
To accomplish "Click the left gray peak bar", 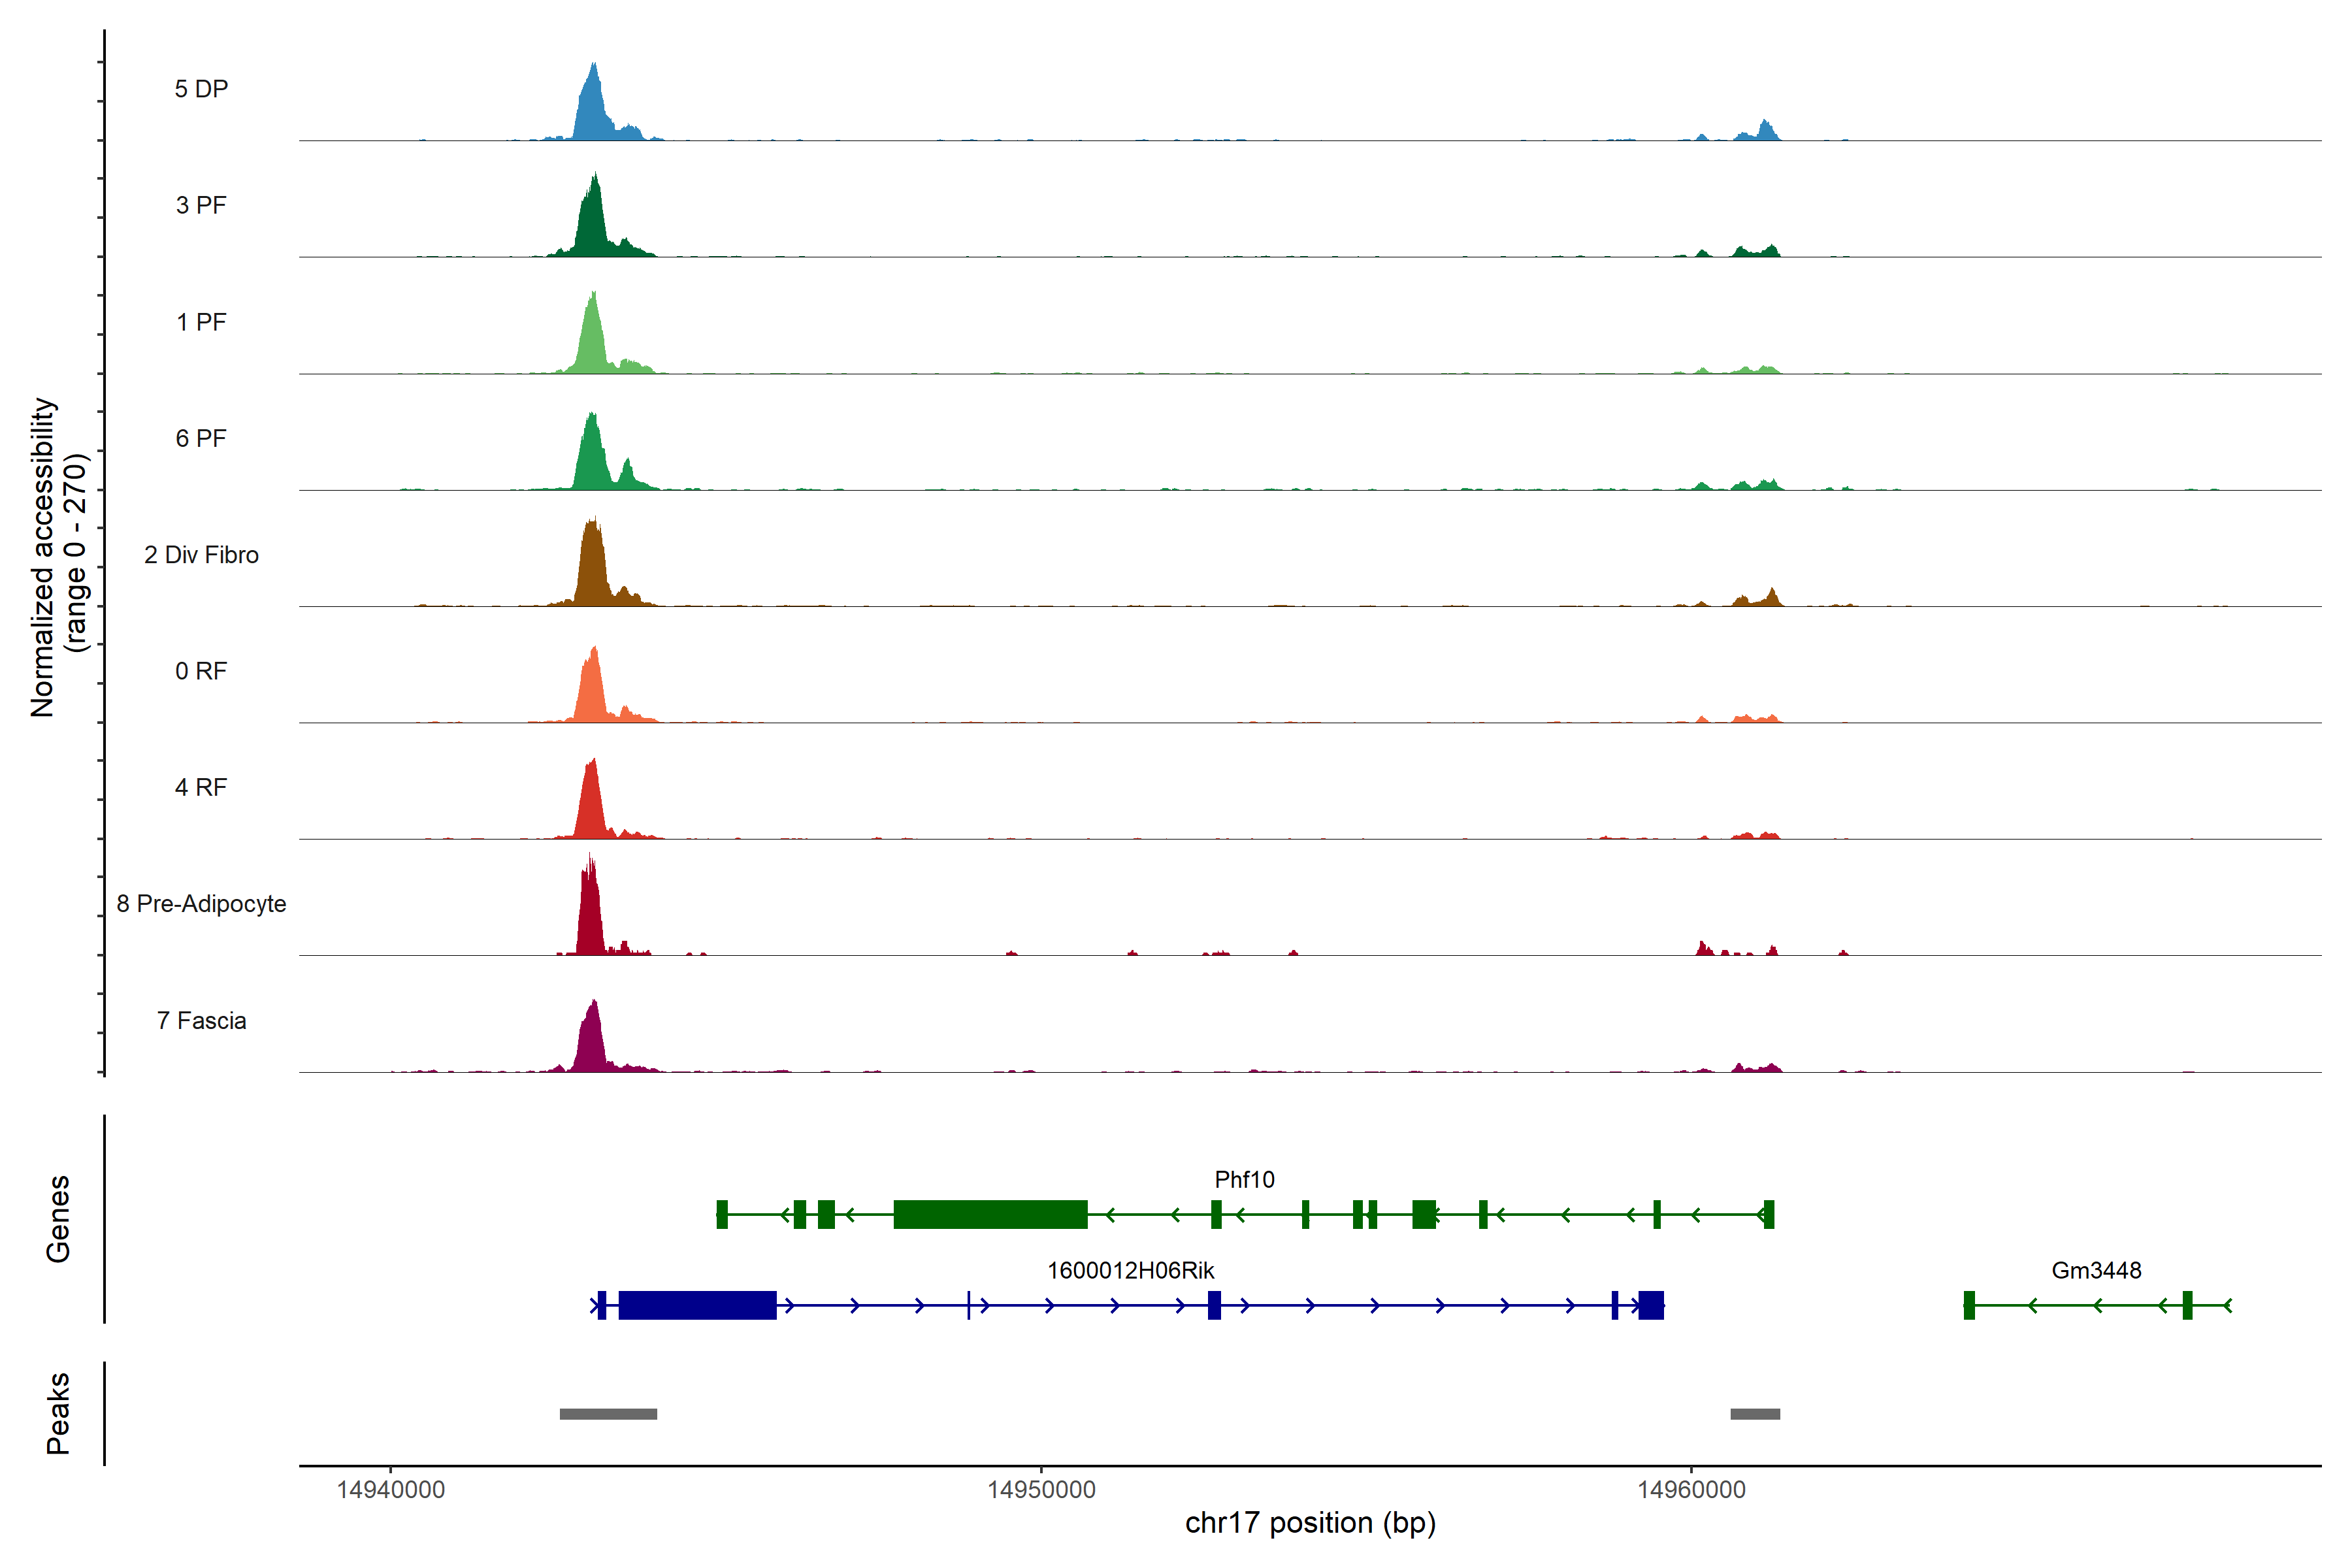I will tap(608, 1414).
